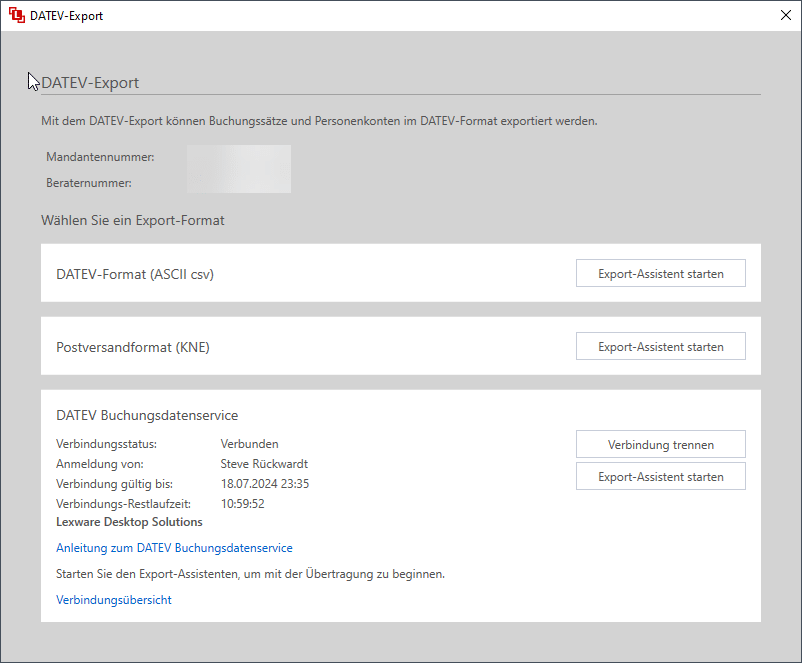The width and height of the screenshot is (802, 663).
Task: Click the Verbindung gültig bis label
Action: (x=115, y=483)
